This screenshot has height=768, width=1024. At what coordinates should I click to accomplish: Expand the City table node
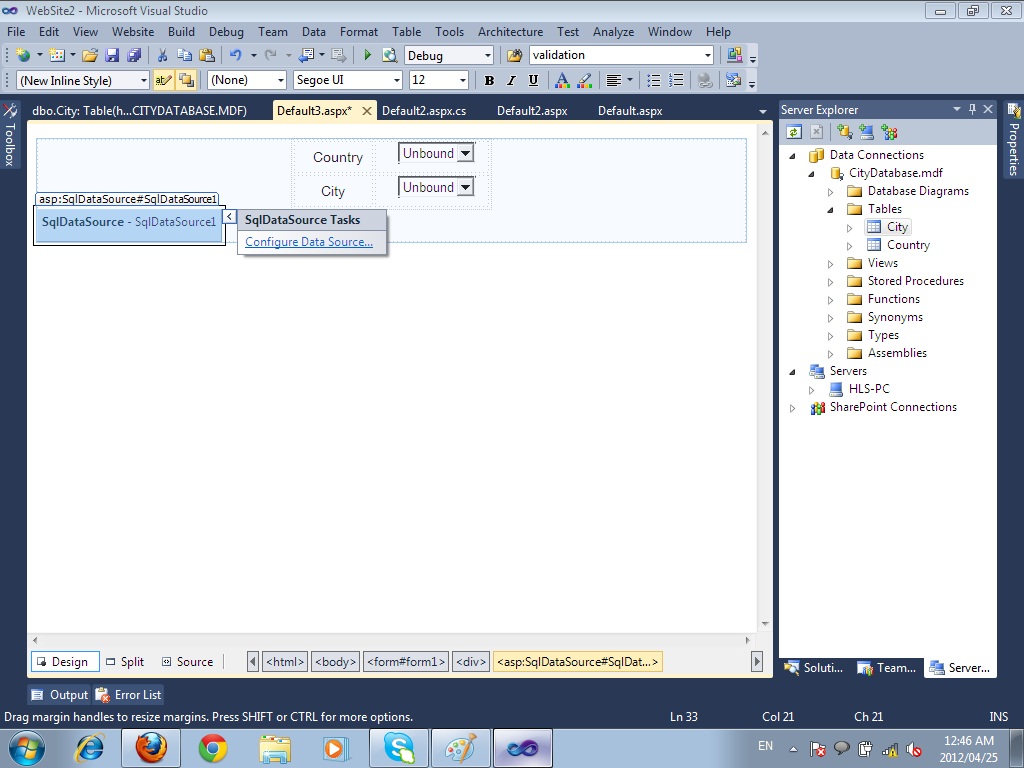[850, 228]
